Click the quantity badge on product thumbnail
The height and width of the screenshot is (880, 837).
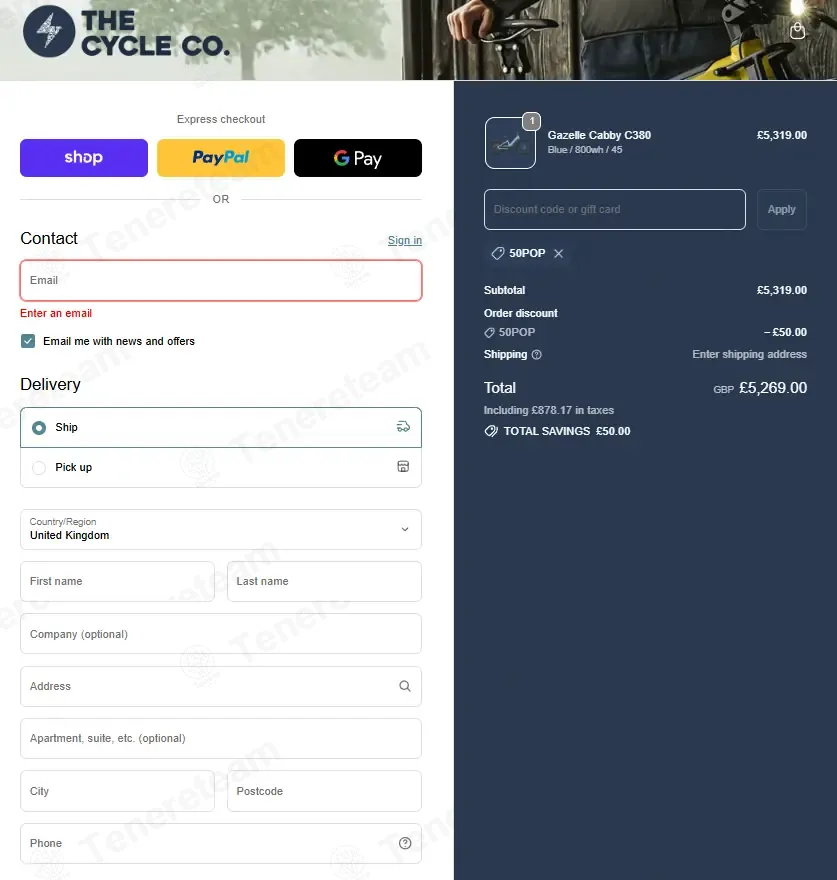point(532,121)
